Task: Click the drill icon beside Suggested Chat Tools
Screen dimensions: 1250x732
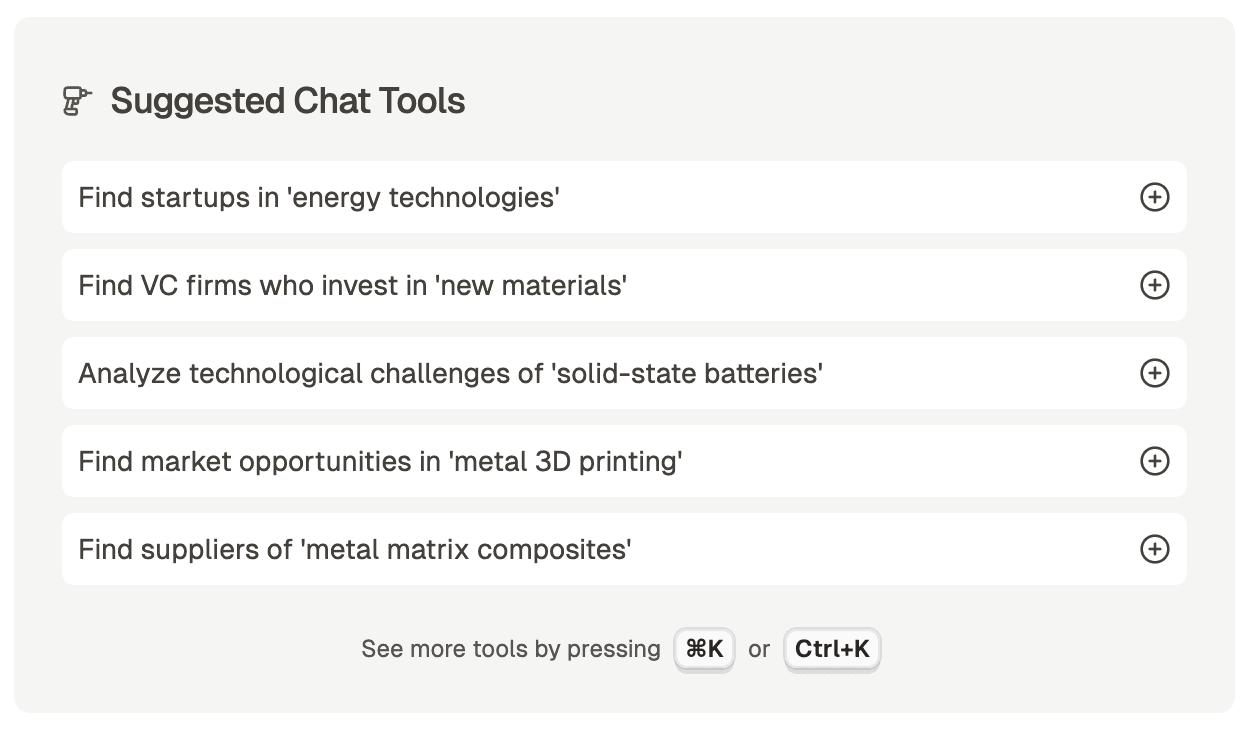Action: click(x=77, y=101)
